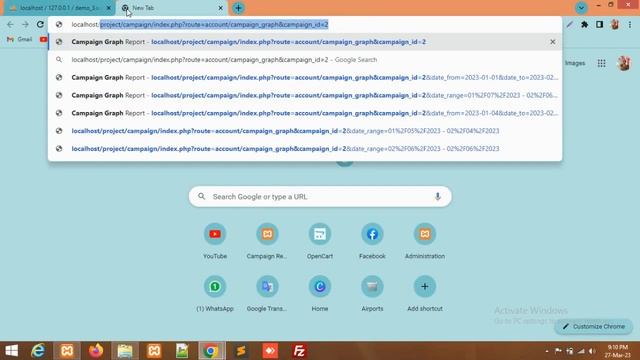Open the Facebook shortcut
The height and width of the screenshot is (360, 640).
[x=372, y=241]
